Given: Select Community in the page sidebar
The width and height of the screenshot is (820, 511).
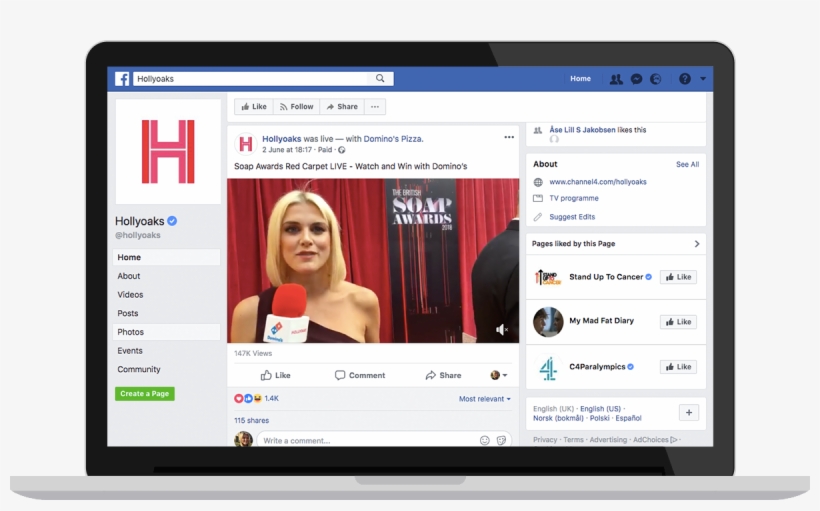Looking at the screenshot, I should (x=166, y=369).
